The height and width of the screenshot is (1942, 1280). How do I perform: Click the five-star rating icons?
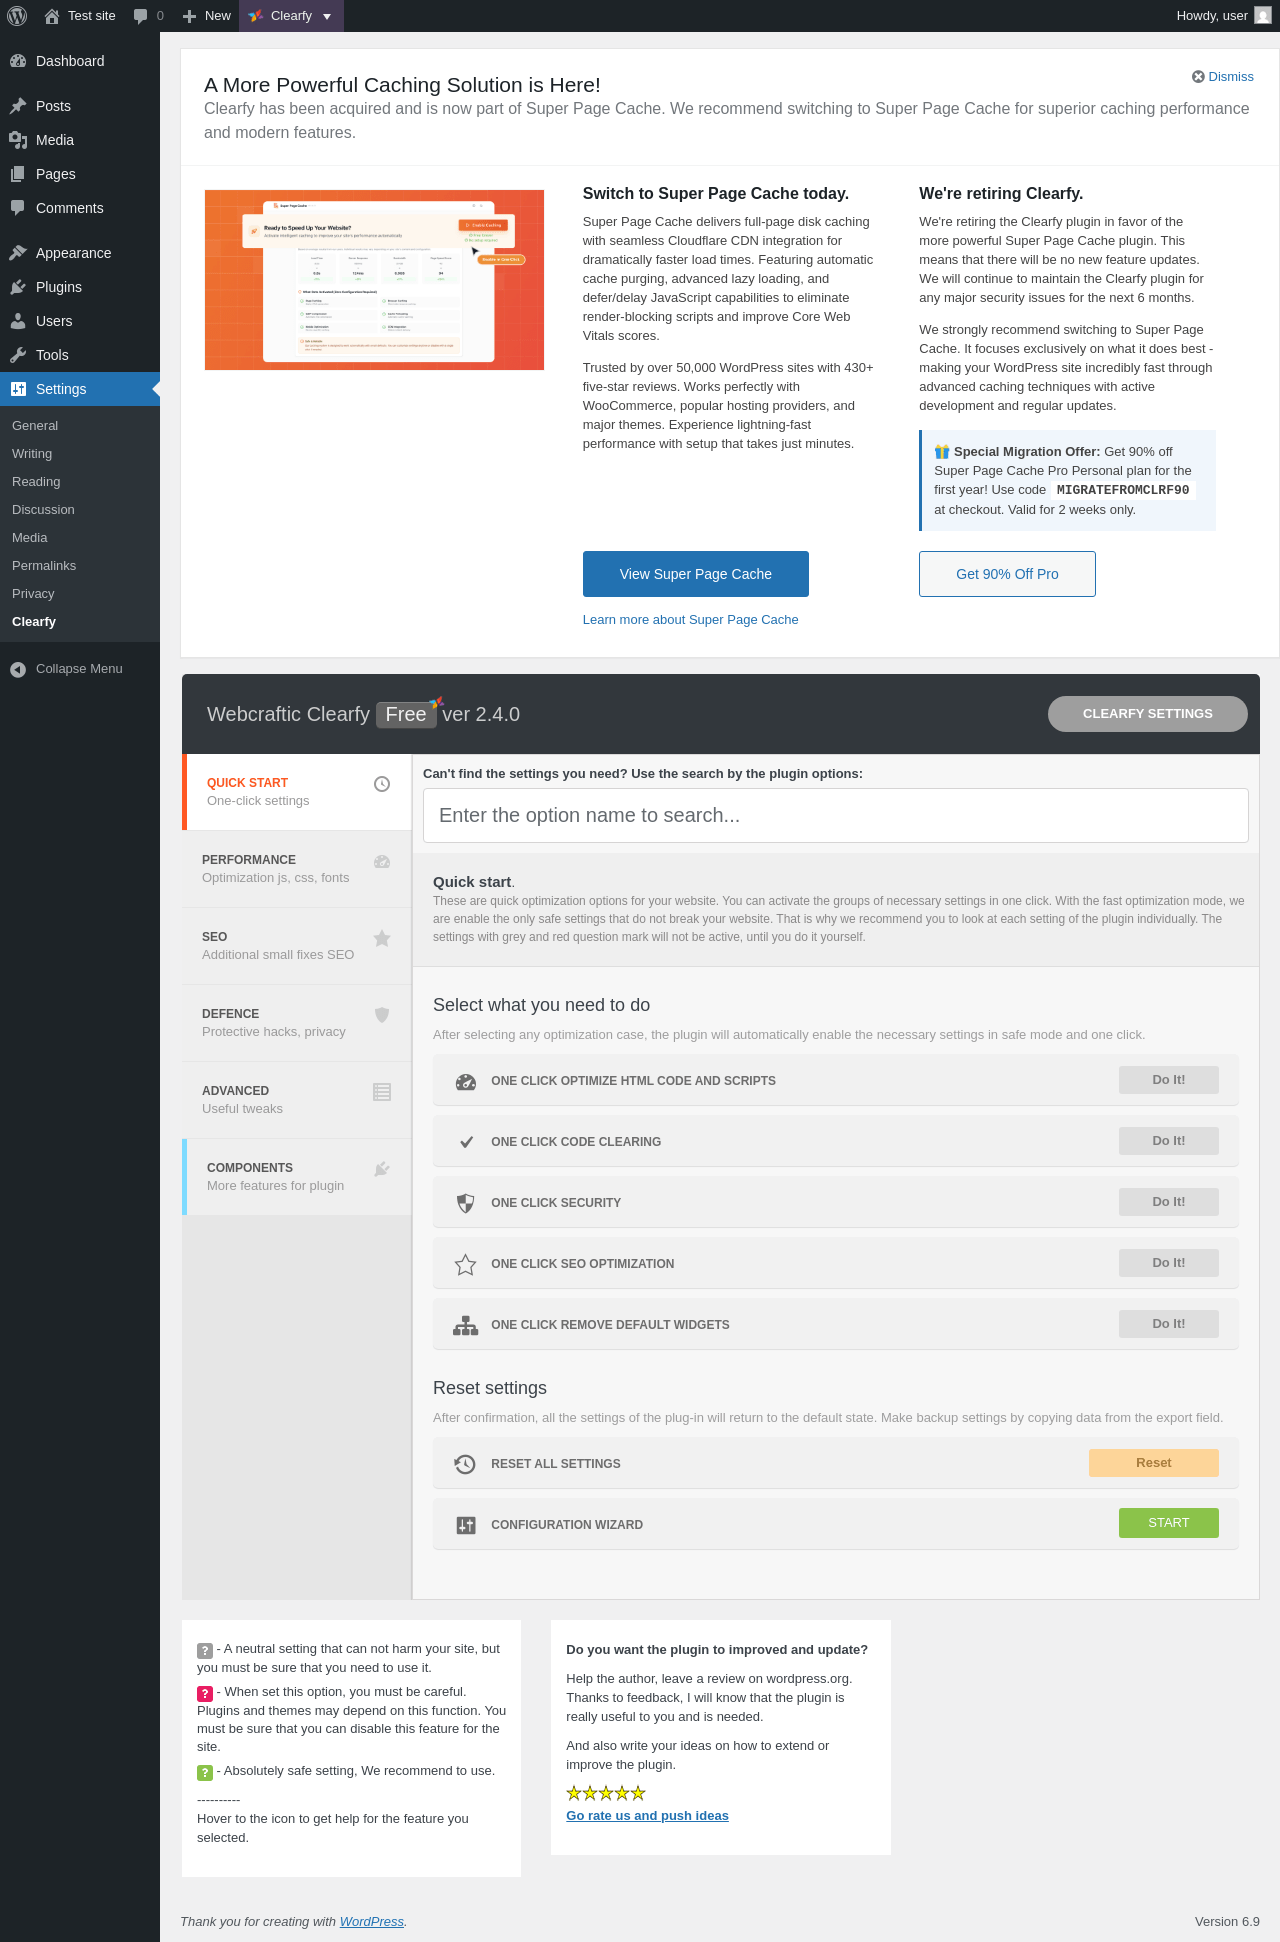(606, 1793)
